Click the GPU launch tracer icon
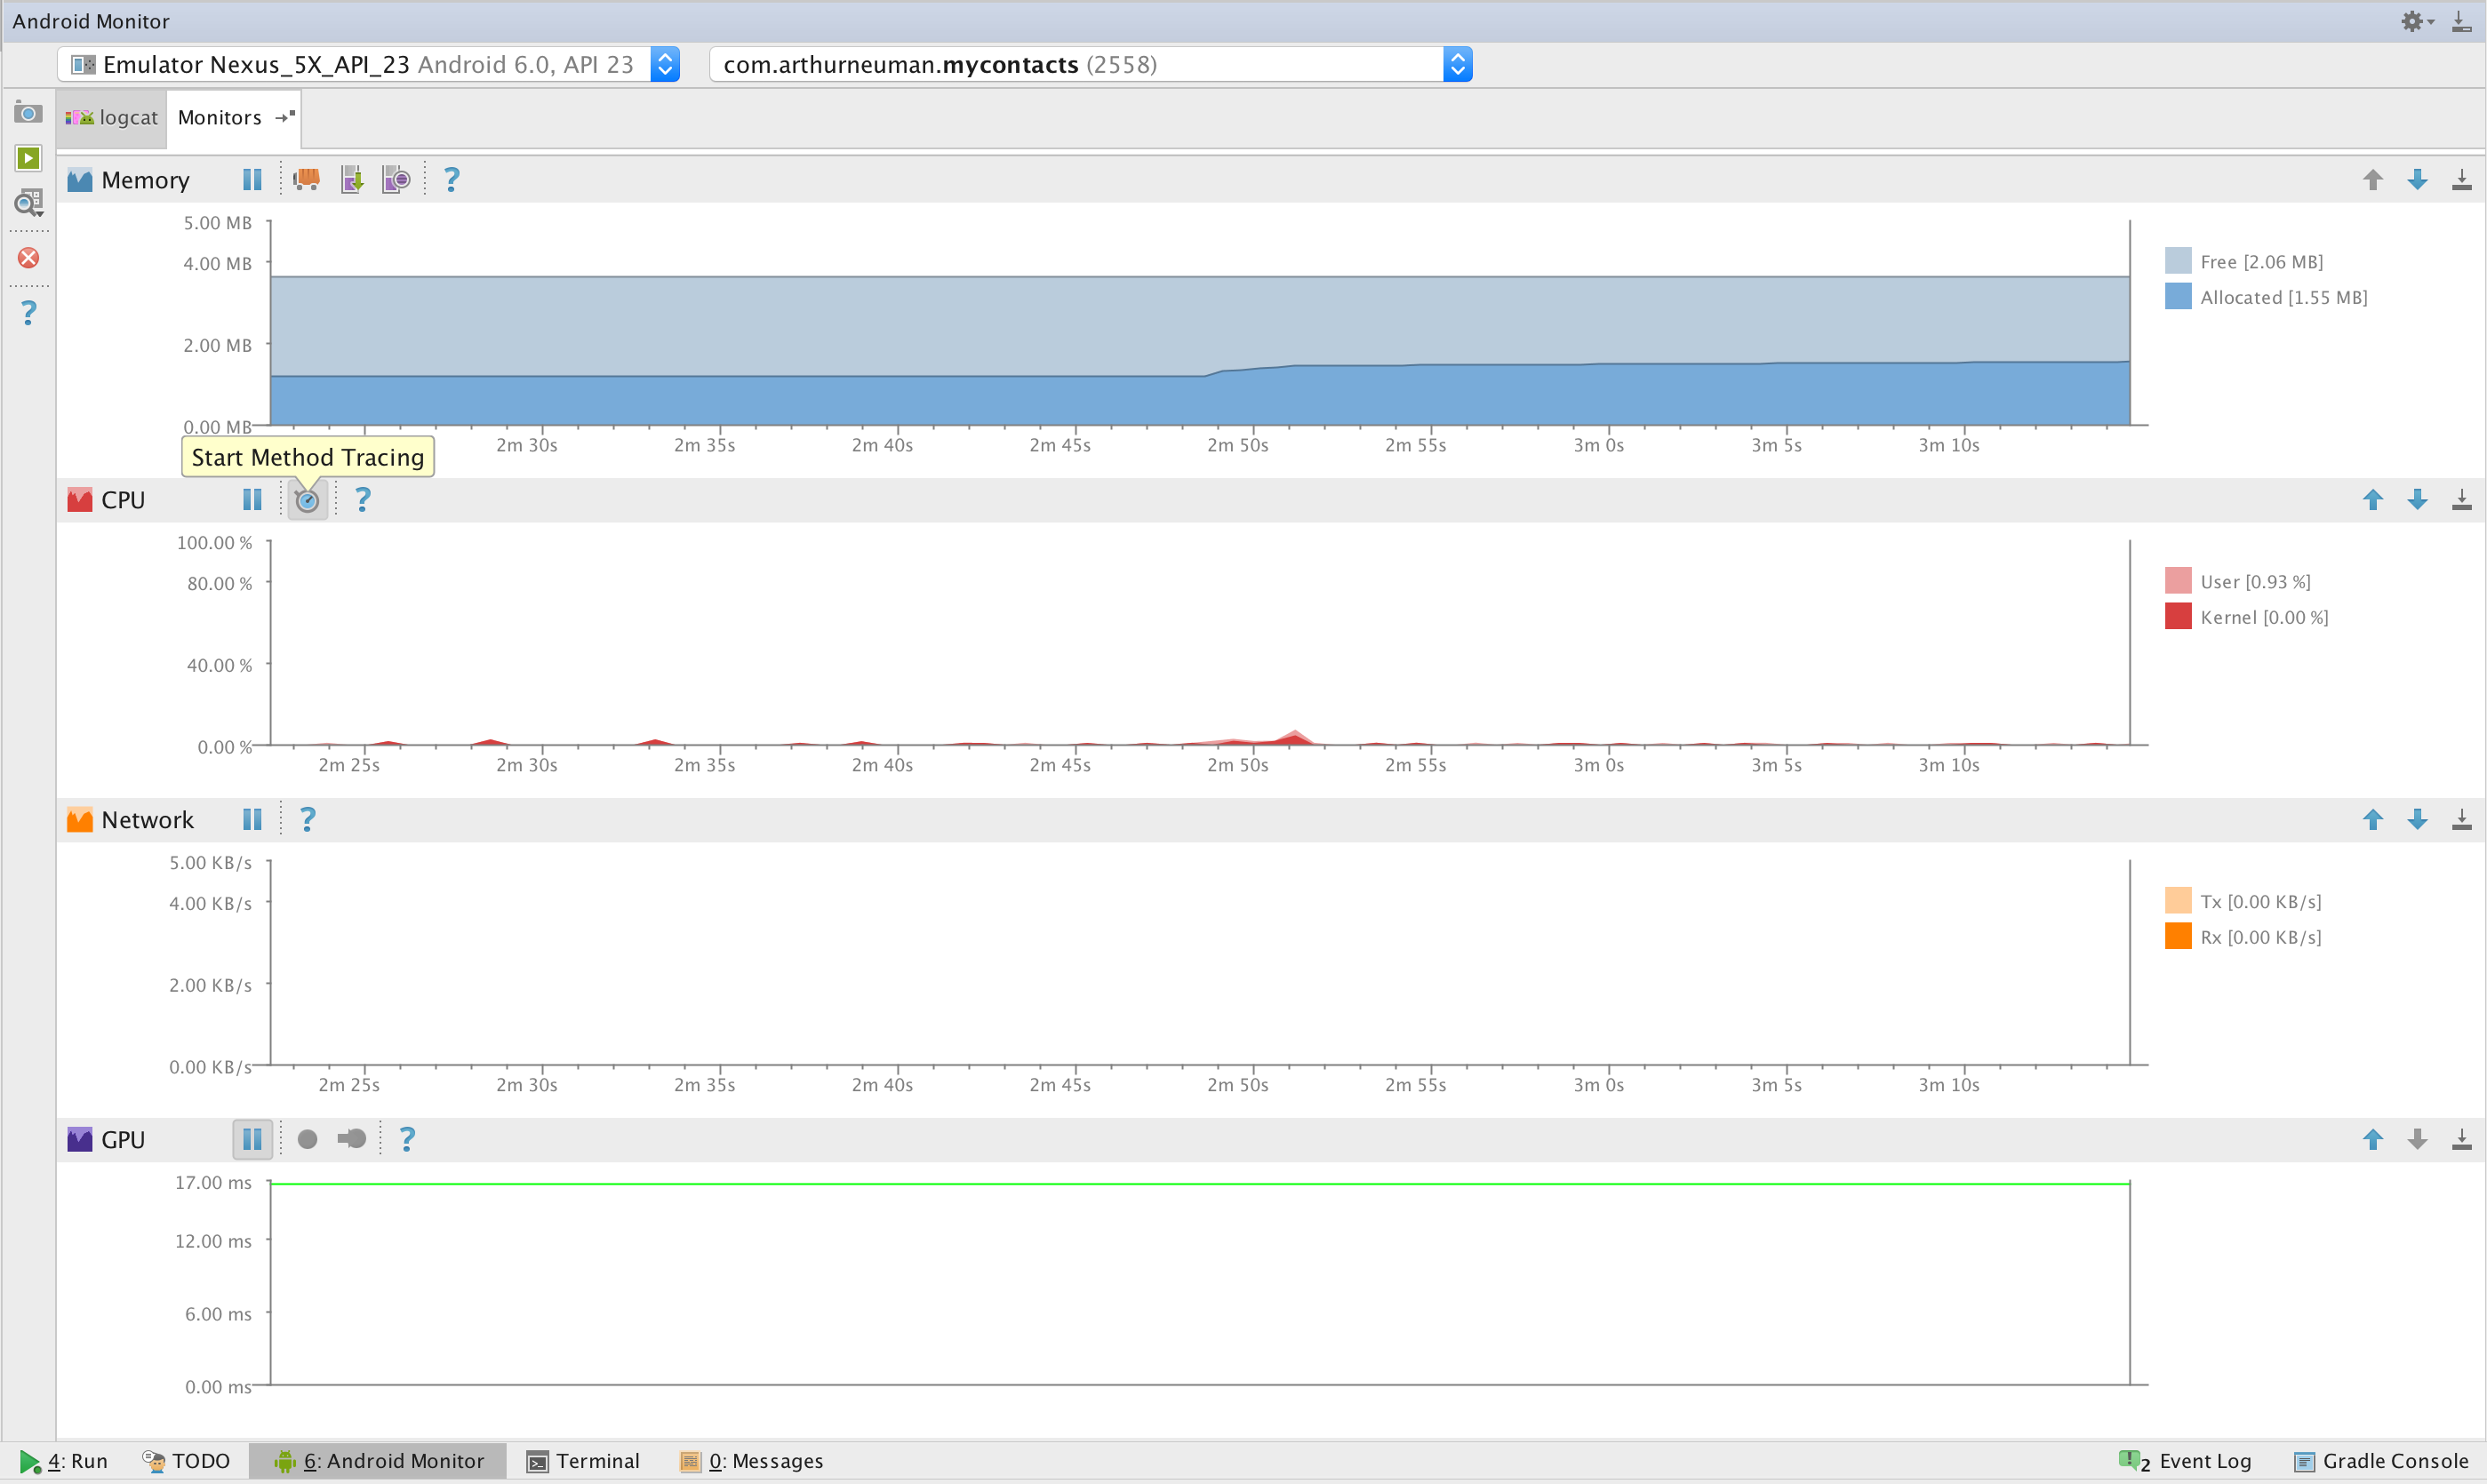This screenshot has width=2487, height=1484. coord(352,1140)
